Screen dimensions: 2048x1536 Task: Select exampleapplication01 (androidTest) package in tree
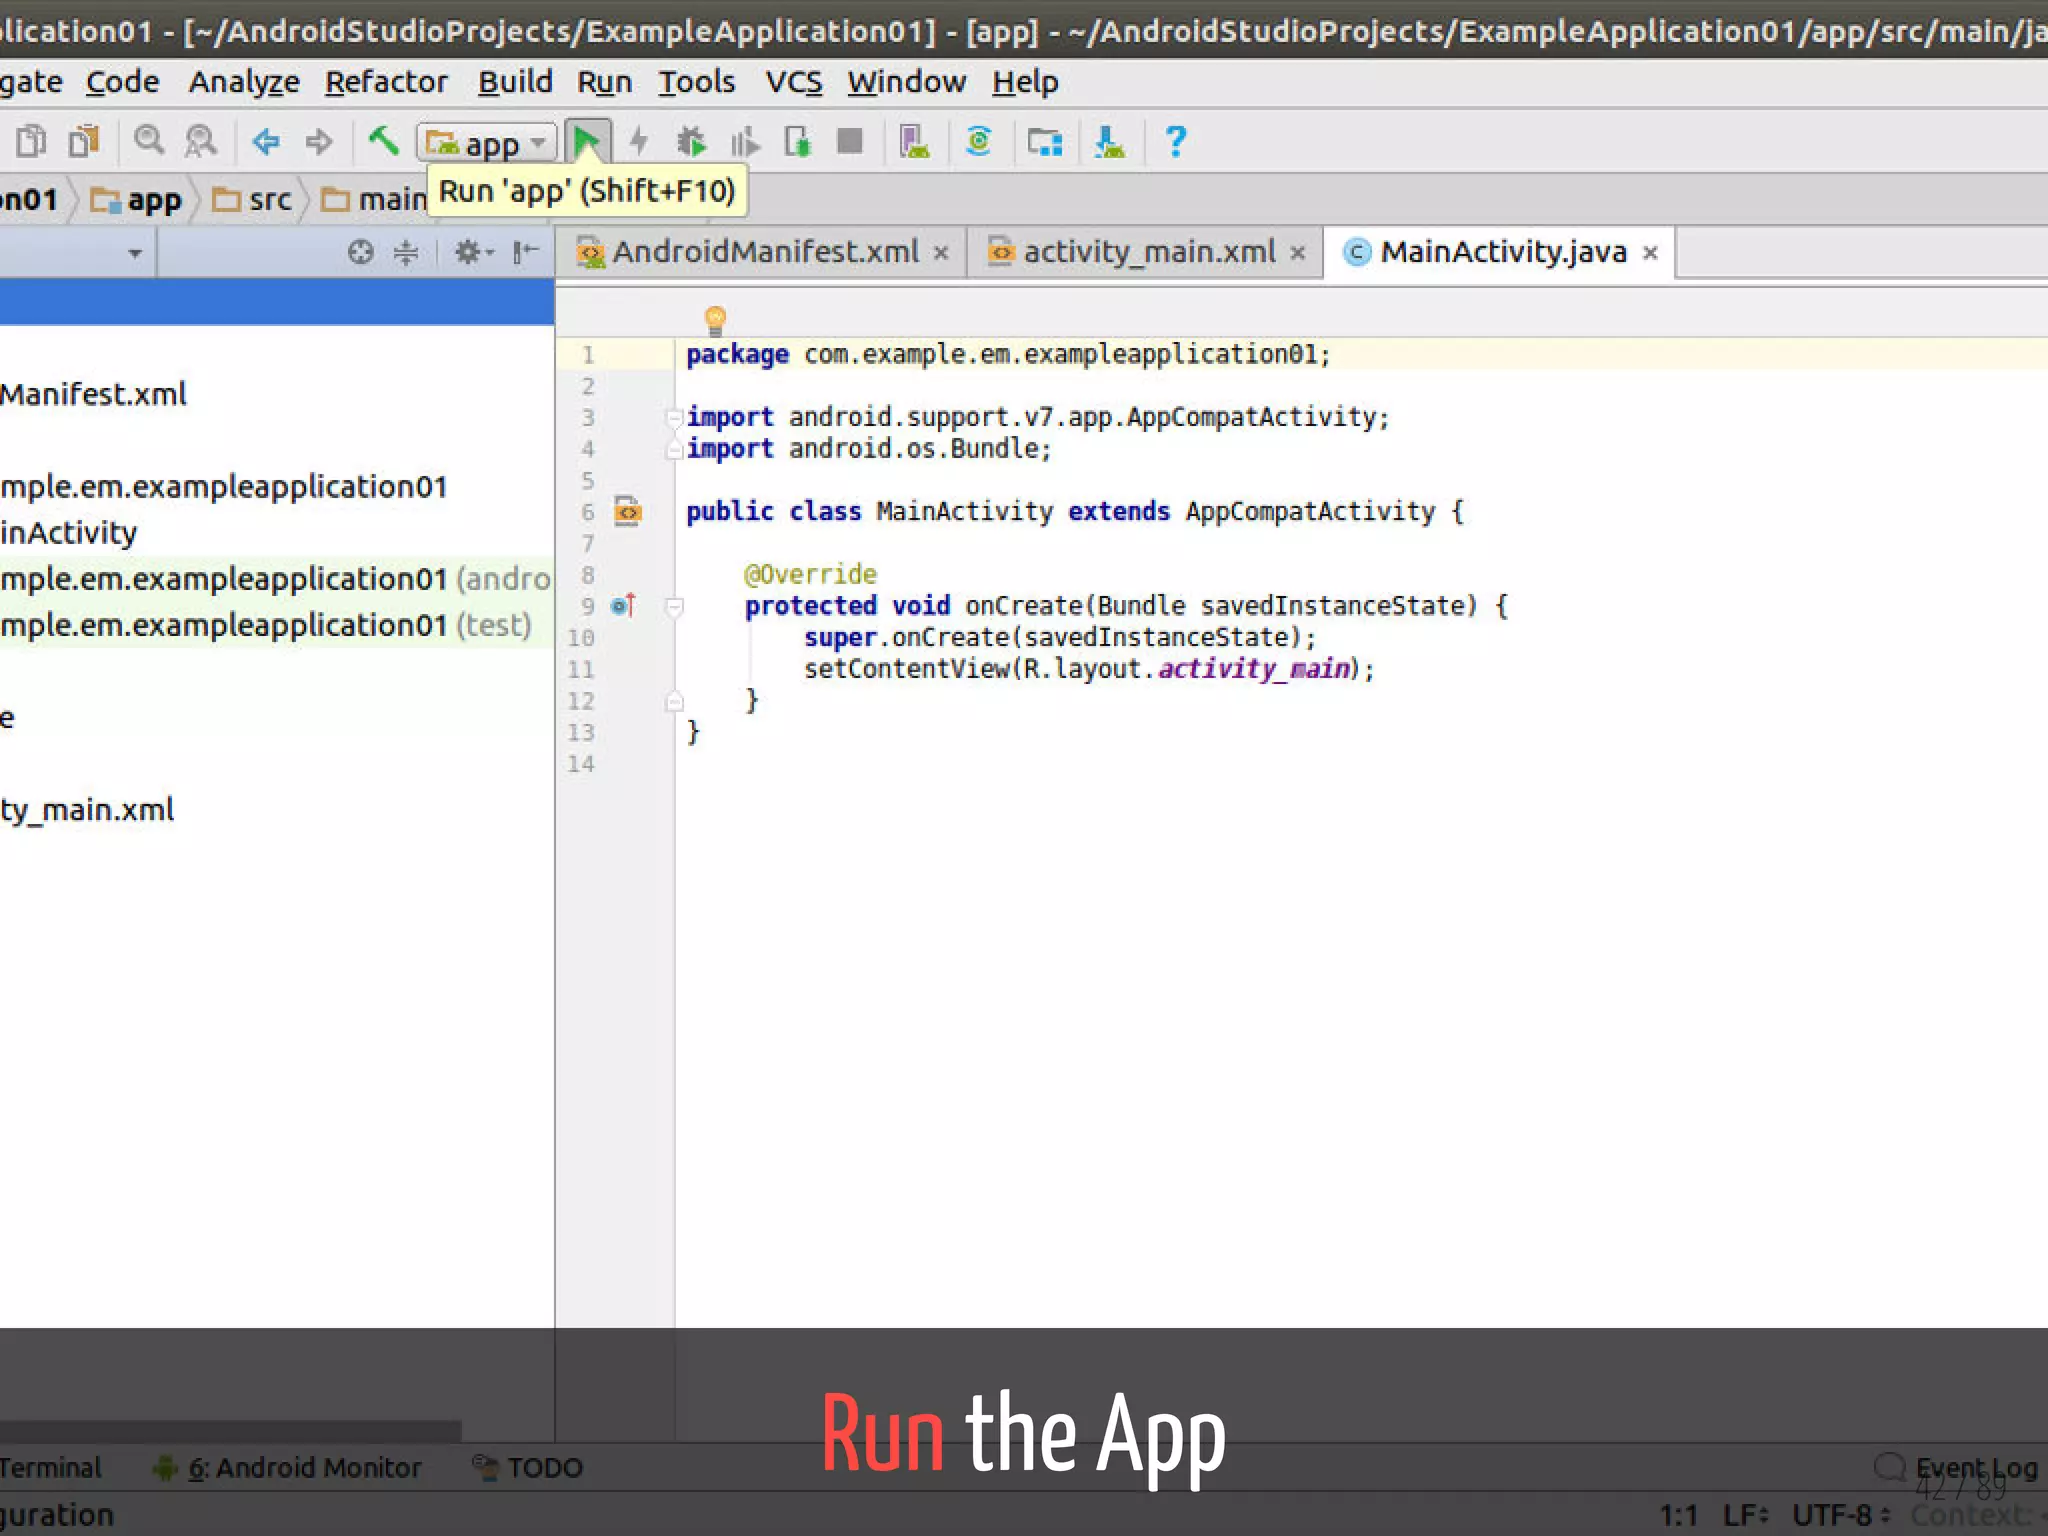pos(277,579)
